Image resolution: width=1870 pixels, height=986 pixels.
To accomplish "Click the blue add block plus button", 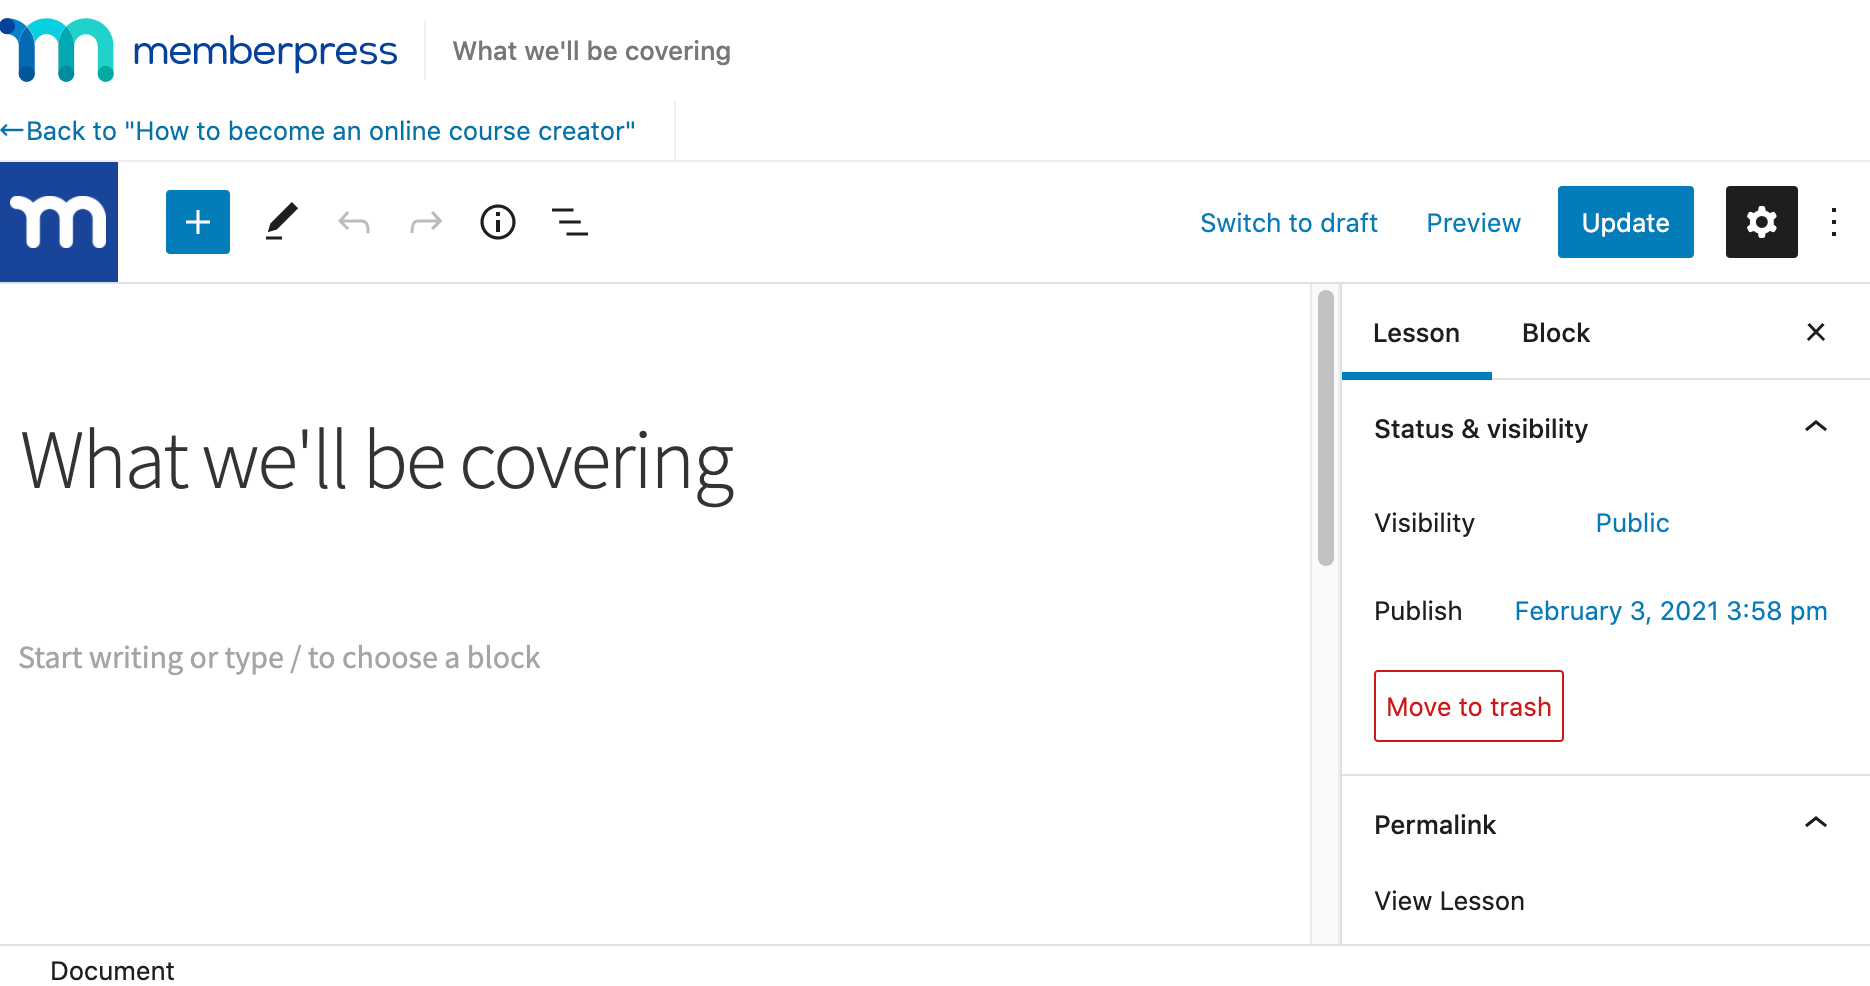I will [x=198, y=222].
